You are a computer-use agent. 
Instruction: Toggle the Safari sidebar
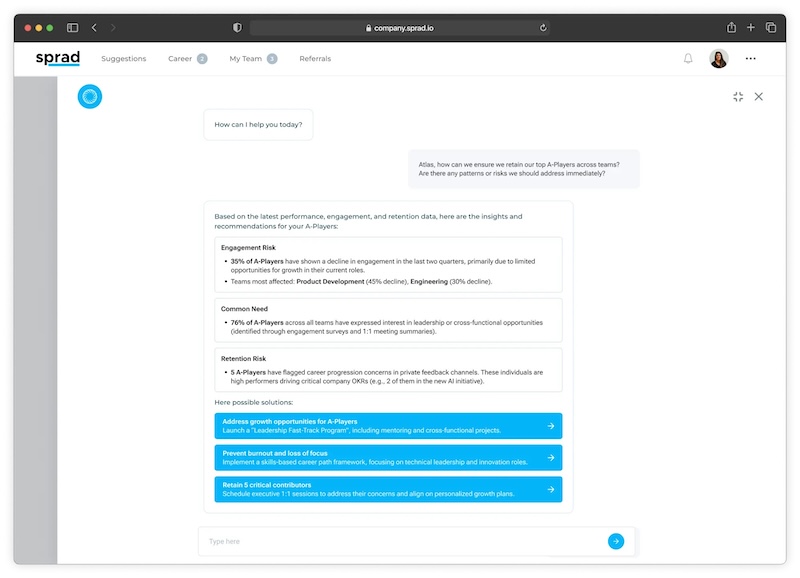72,28
